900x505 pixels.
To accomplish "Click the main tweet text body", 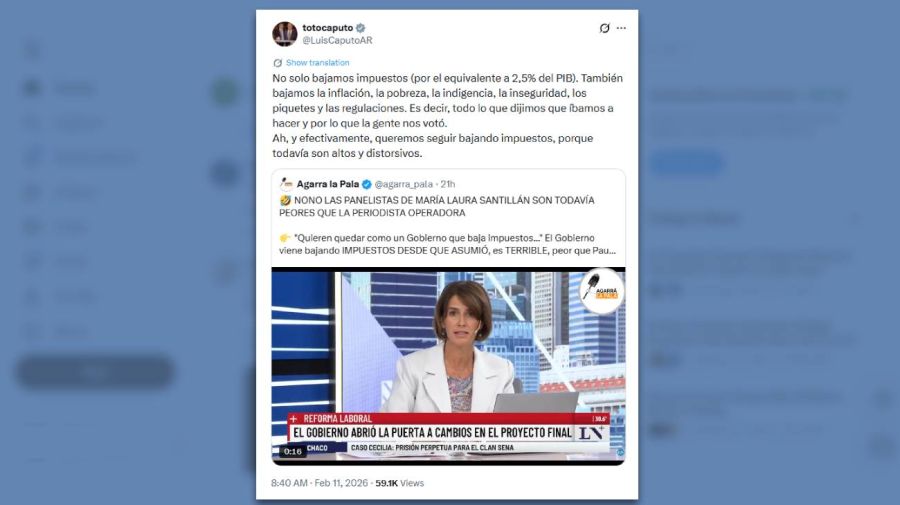I will click(448, 115).
